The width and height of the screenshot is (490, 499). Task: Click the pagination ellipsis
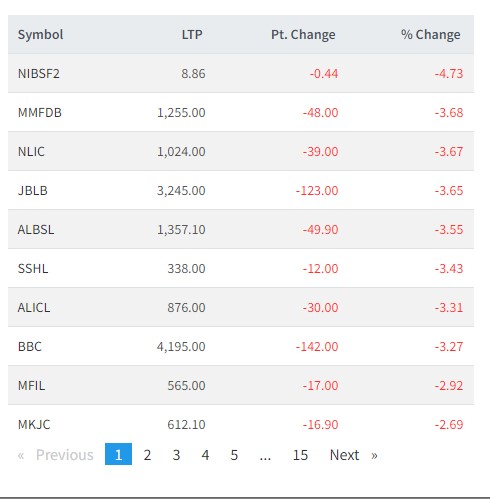pyautogui.click(x=265, y=455)
